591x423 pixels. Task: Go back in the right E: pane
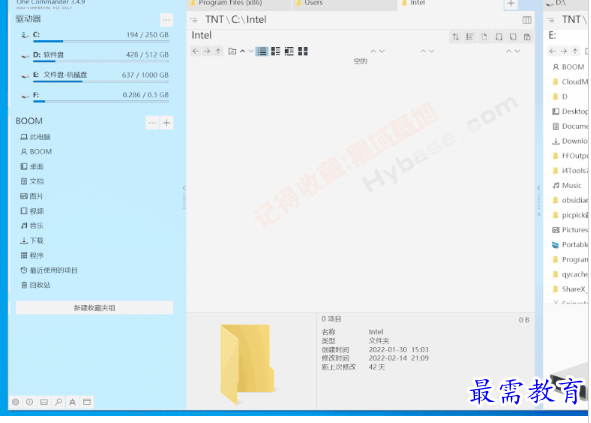click(553, 51)
